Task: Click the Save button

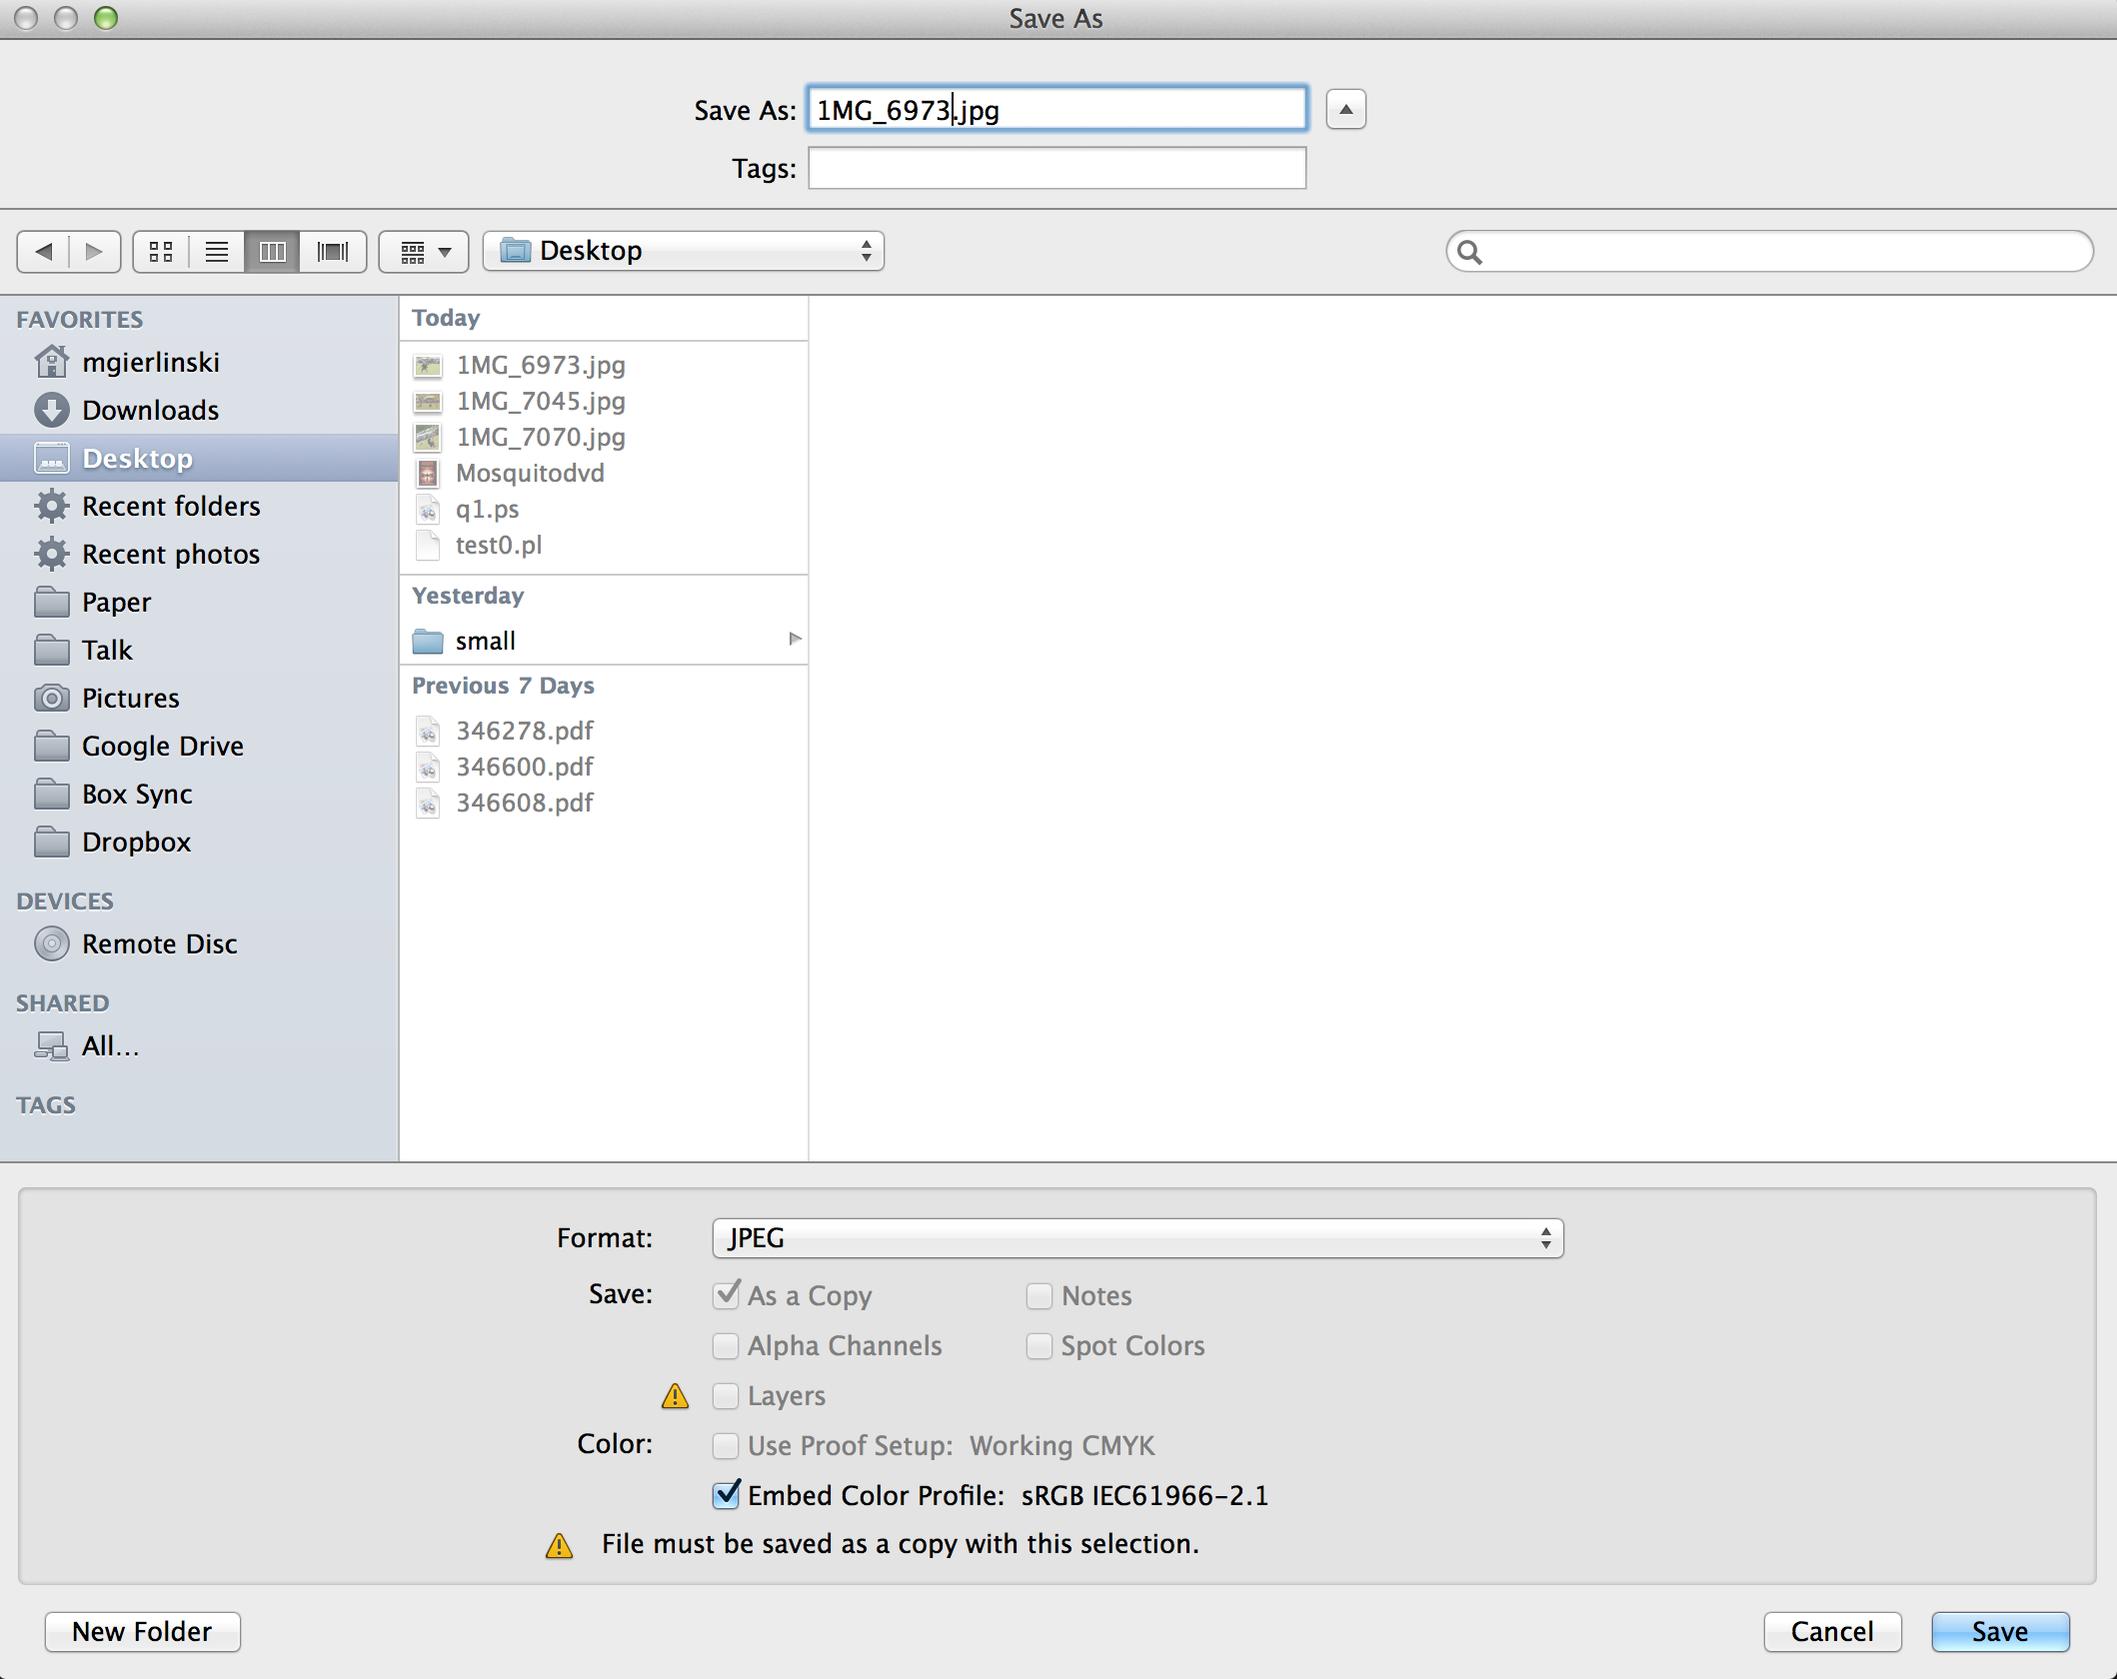Action: click(x=1999, y=1631)
